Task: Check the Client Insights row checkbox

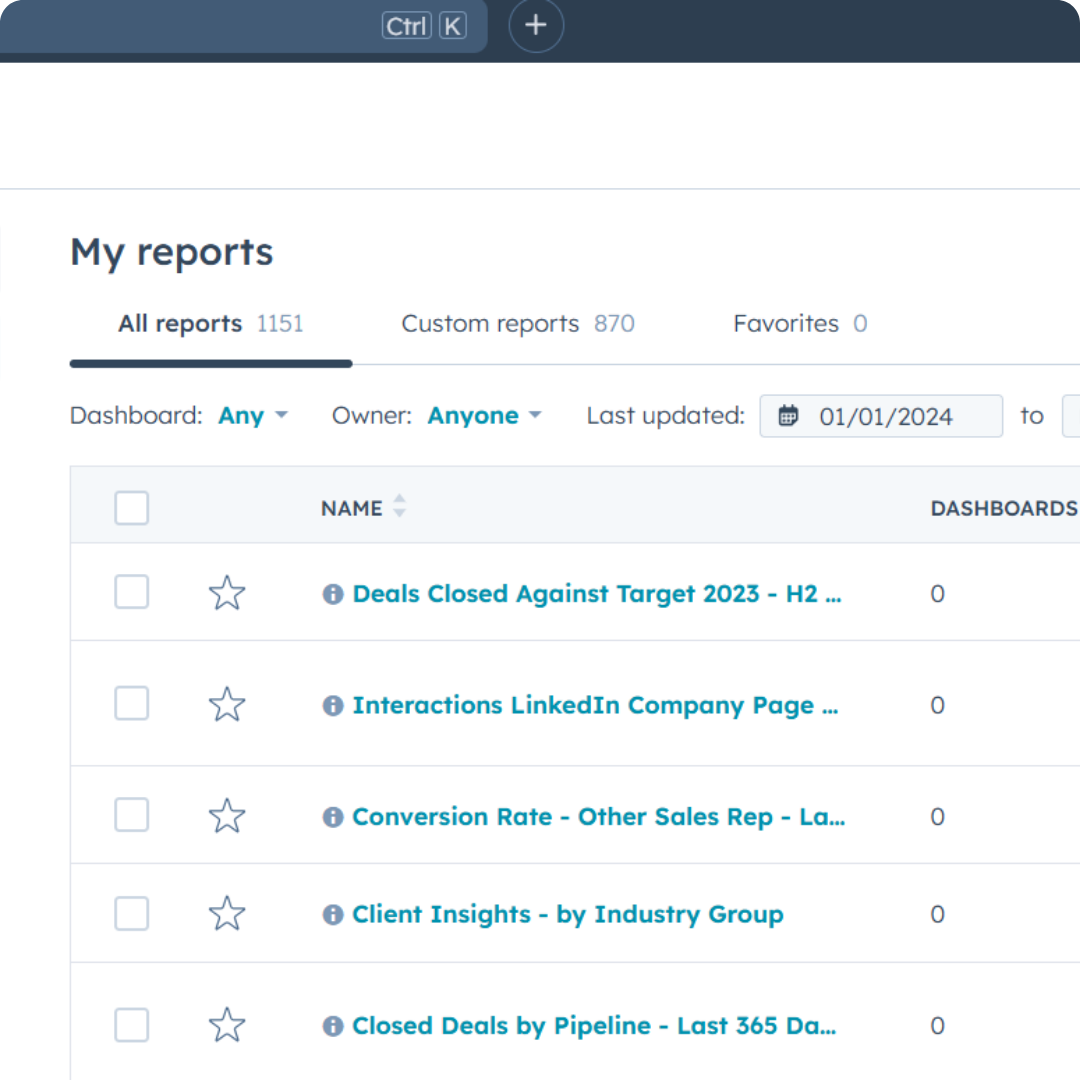Action: pyautogui.click(x=132, y=914)
